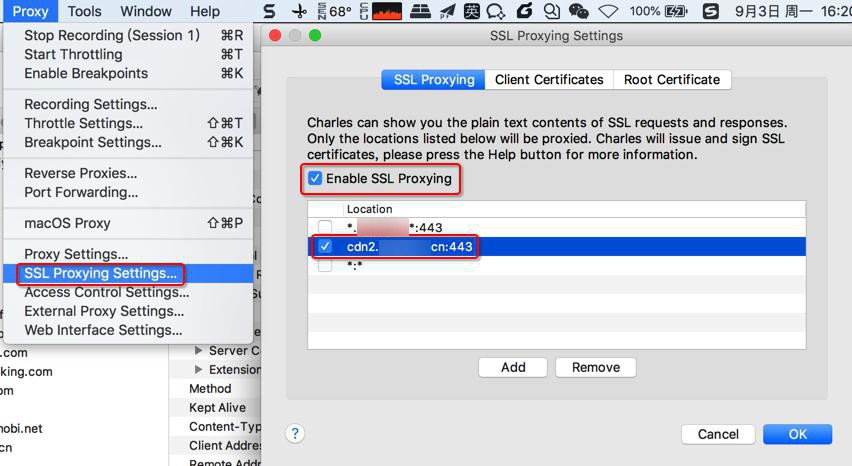
Task: Choose Stop Recording (Session 1)
Action: click(128, 35)
